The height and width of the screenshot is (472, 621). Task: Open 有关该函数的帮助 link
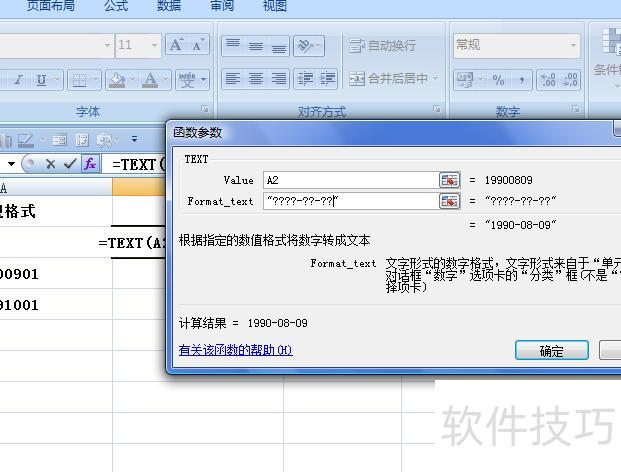tap(235, 350)
